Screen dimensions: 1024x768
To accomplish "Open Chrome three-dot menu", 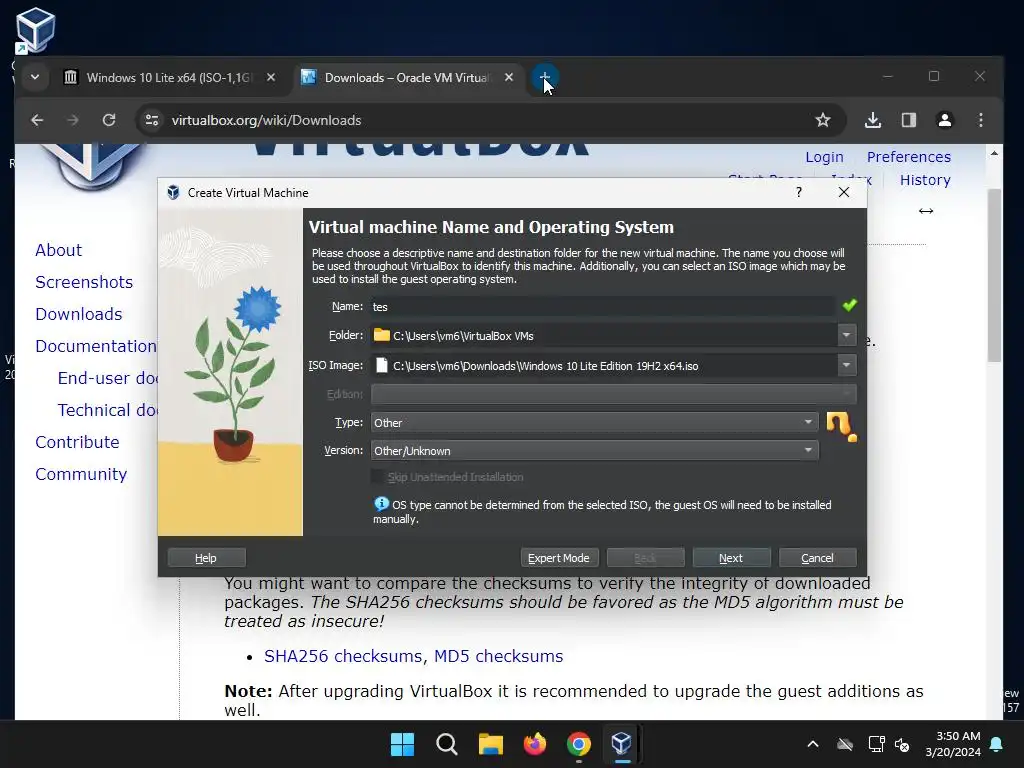I will 981,120.
